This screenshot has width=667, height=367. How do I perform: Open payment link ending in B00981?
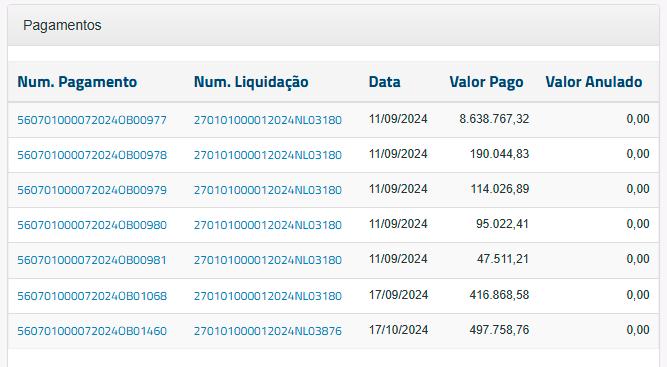click(x=92, y=260)
